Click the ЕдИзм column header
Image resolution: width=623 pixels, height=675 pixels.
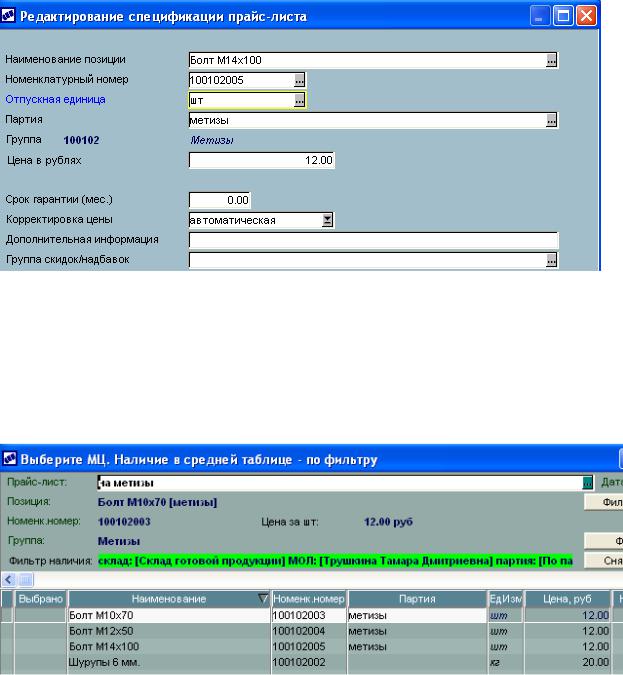pos(506,599)
